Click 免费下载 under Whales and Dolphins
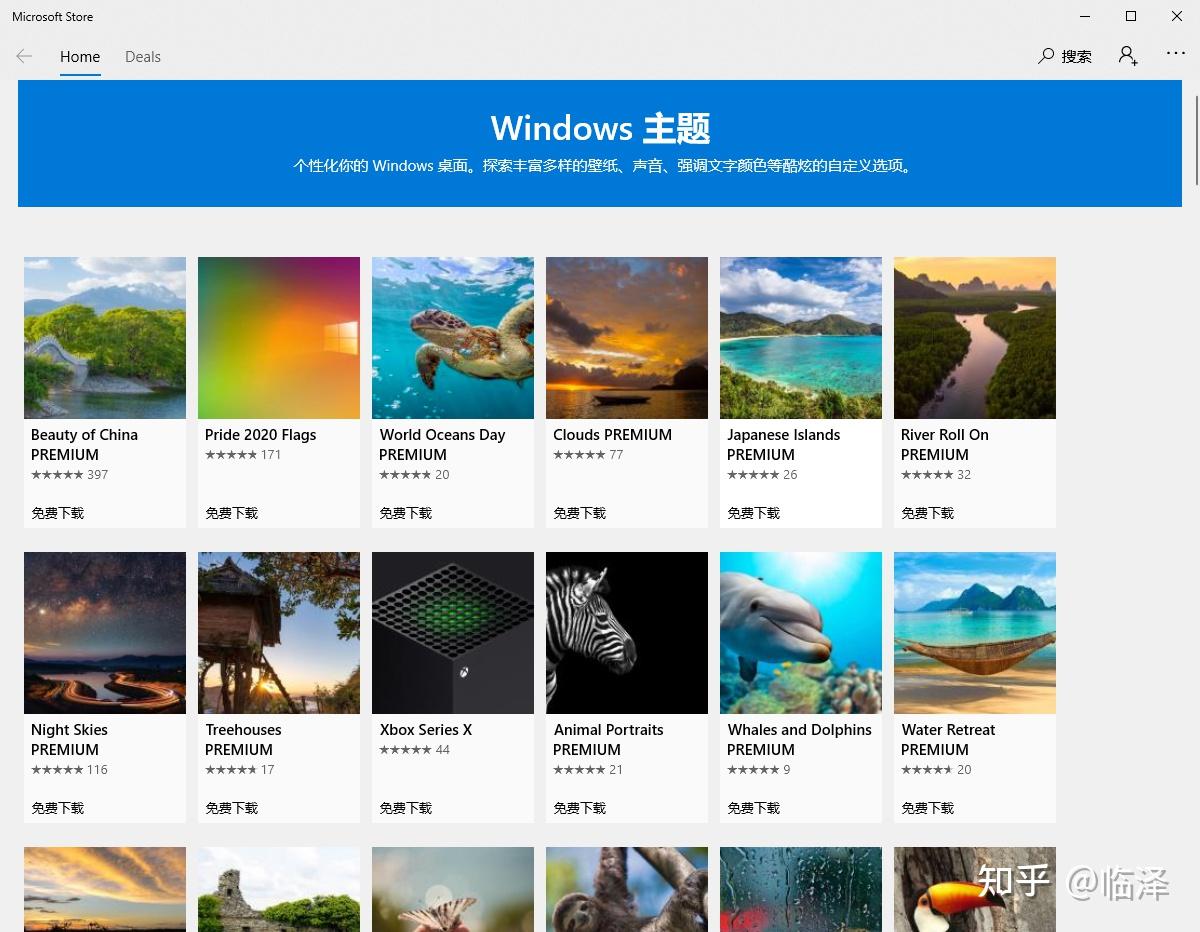The width and height of the screenshot is (1200, 932). [x=754, y=808]
